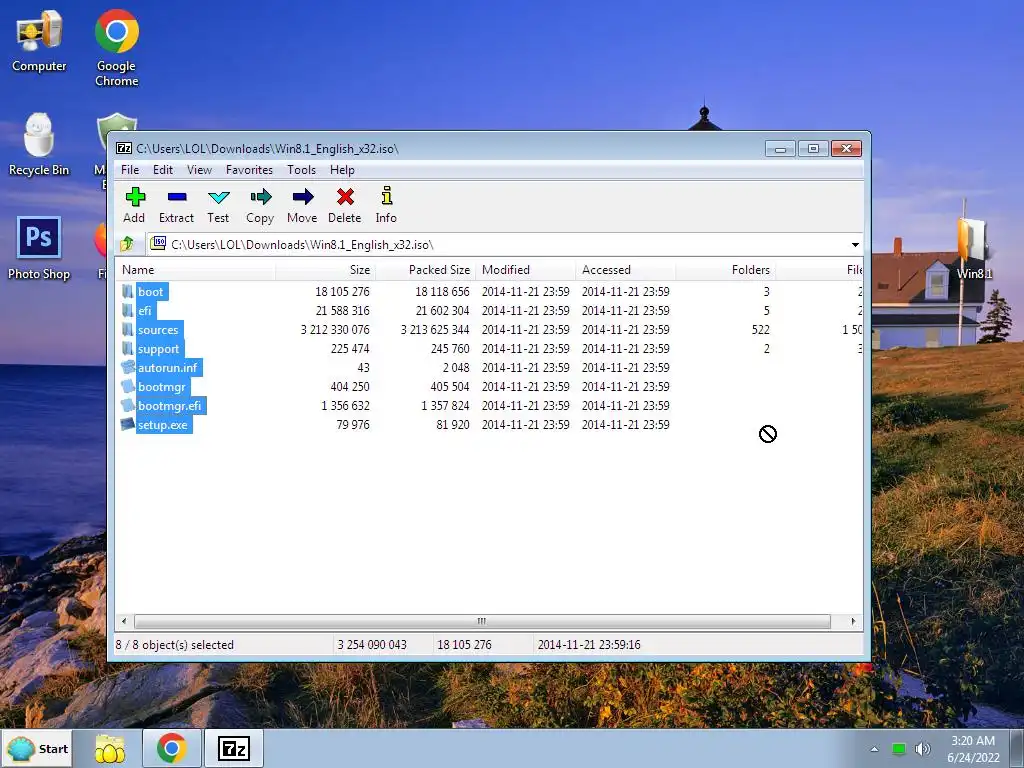Select the autorun.inf file icon
The height and width of the screenshot is (768, 1024).
coord(128,367)
